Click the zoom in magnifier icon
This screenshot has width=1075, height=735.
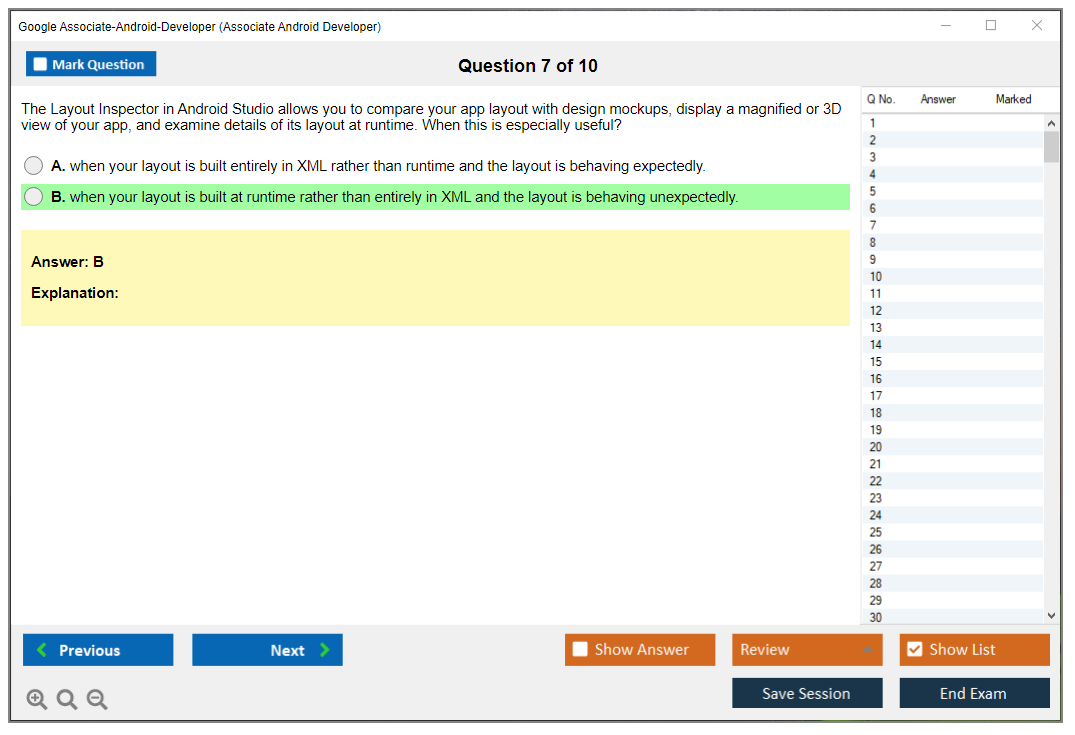pos(37,700)
